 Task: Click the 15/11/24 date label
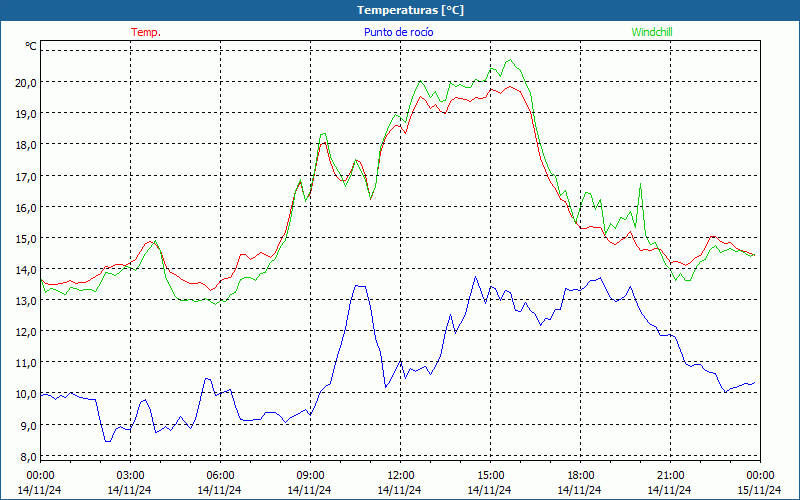760,490
